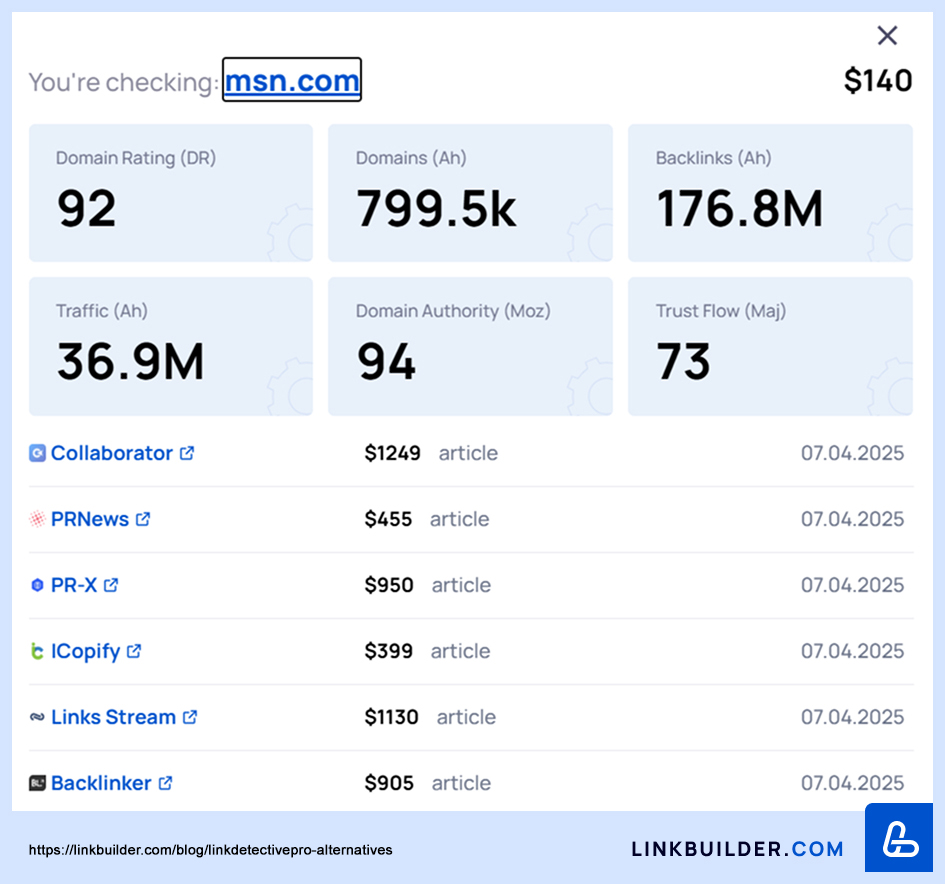Click the Backlinks (Ah) metric card
This screenshot has height=884, width=945.
coord(770,193)
